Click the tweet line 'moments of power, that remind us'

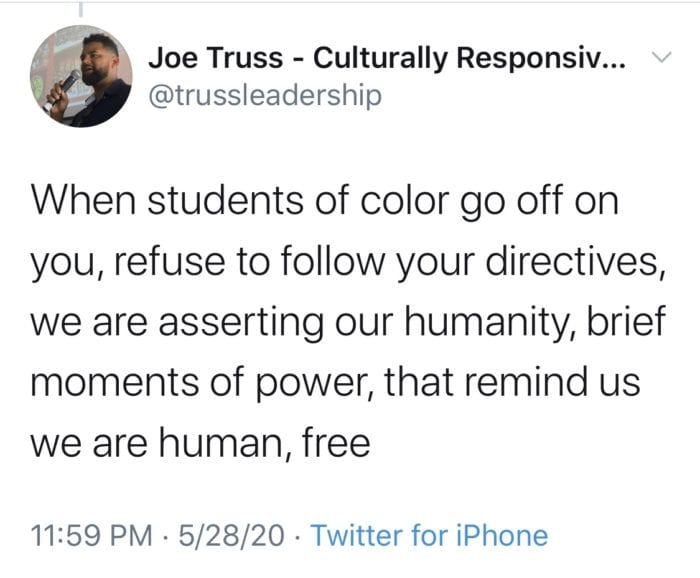335,383
